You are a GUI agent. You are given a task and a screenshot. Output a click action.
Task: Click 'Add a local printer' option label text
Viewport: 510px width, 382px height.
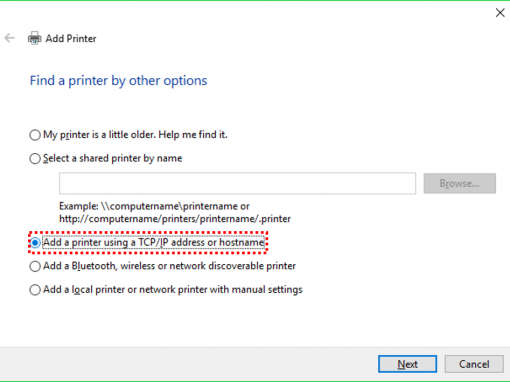pyautogui.click(x=173, y=290)
